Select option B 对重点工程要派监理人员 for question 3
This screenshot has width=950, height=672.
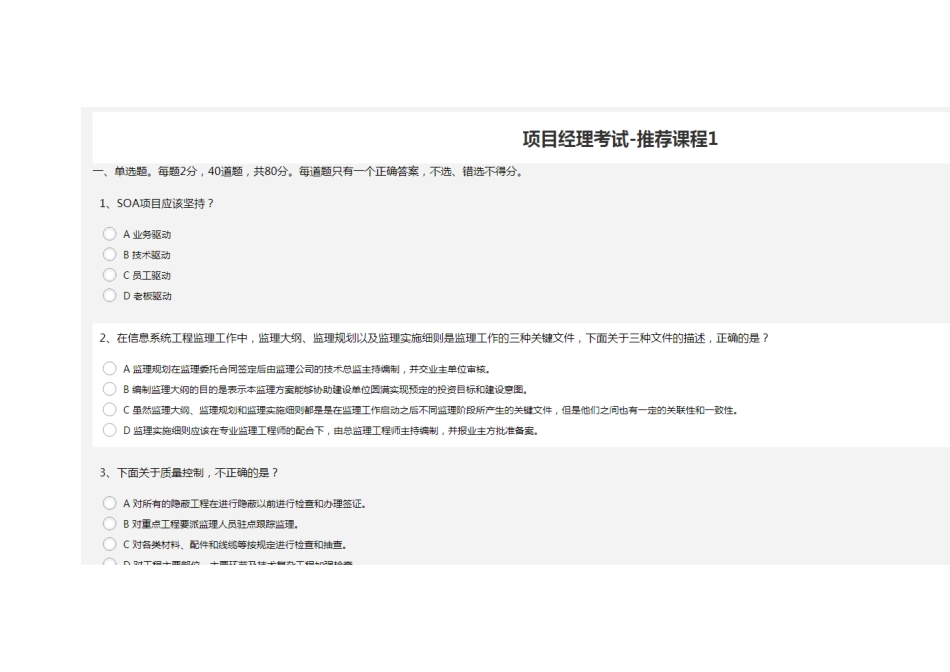110,524
